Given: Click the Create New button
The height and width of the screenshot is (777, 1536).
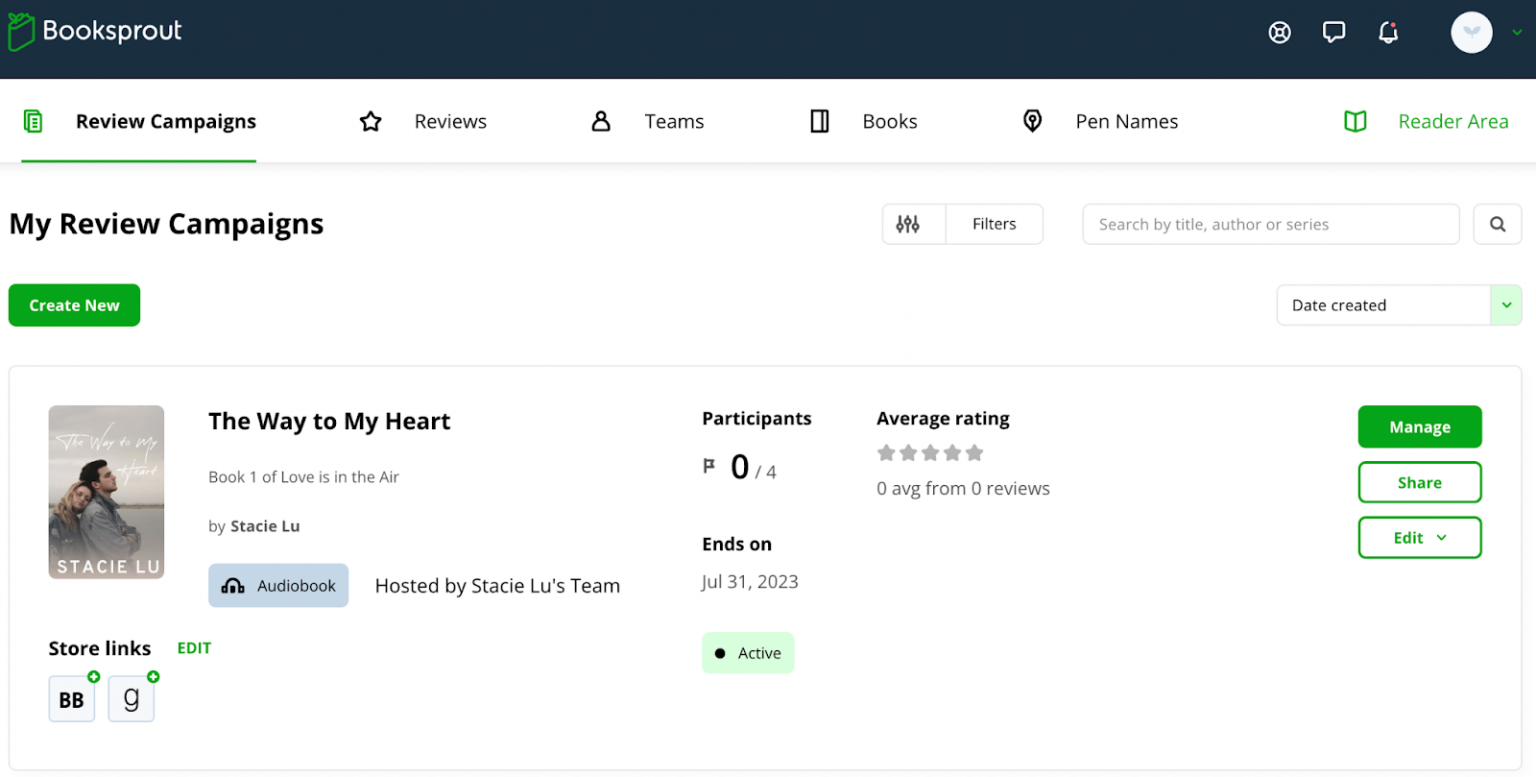Looking at the screenshot, I should 73,305.
